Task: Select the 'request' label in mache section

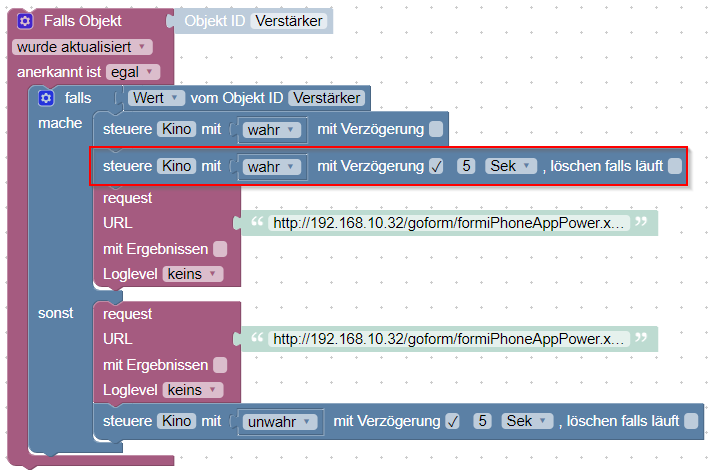Action: (x=128, y=198)
